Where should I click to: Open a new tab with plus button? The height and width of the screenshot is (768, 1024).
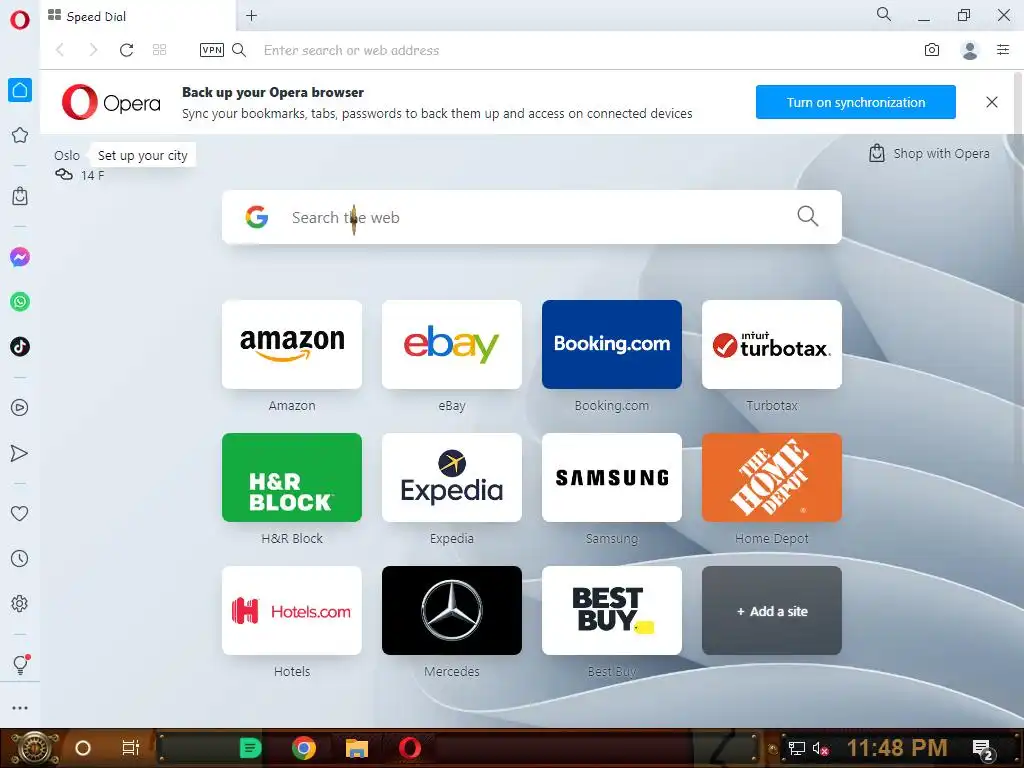[251, 16]
